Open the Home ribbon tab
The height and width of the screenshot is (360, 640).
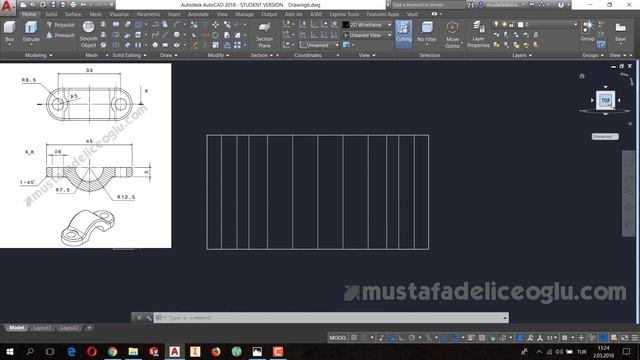(x=29, y=14)
